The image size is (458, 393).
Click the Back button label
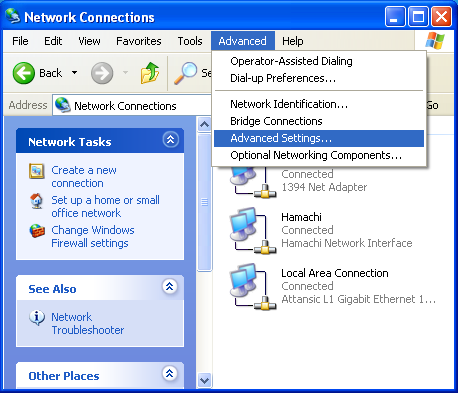click(x=51, y=73)
